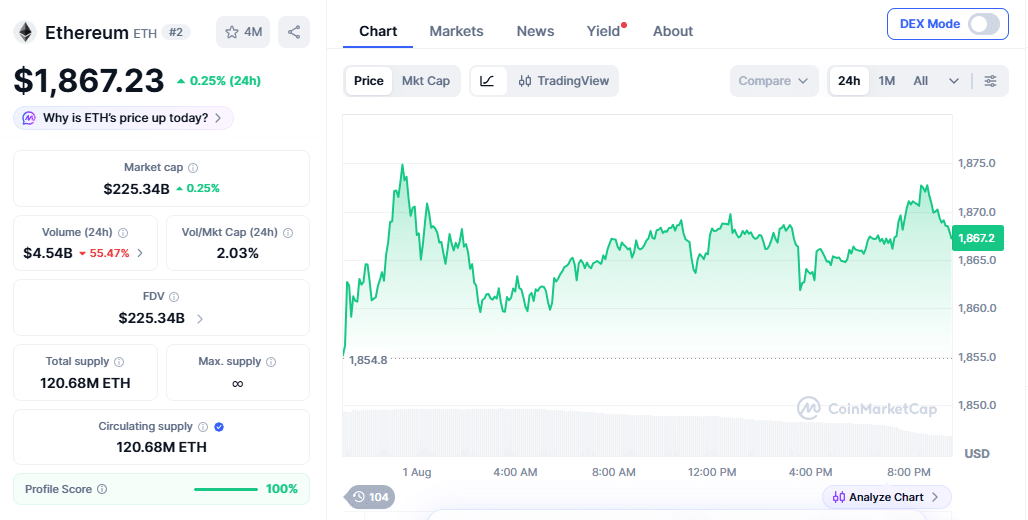Open the News tab
1028x520 pixels.
(535, 31)
